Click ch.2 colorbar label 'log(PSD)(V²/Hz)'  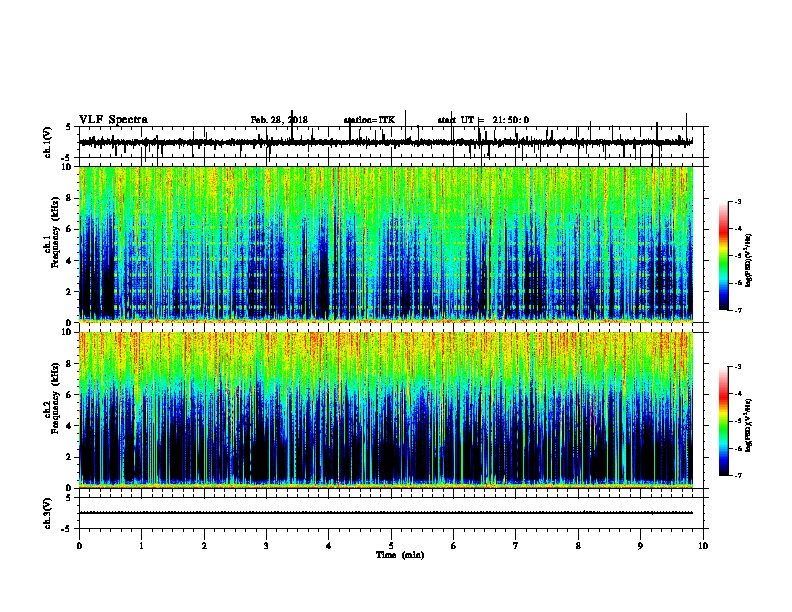coord(748,425)
